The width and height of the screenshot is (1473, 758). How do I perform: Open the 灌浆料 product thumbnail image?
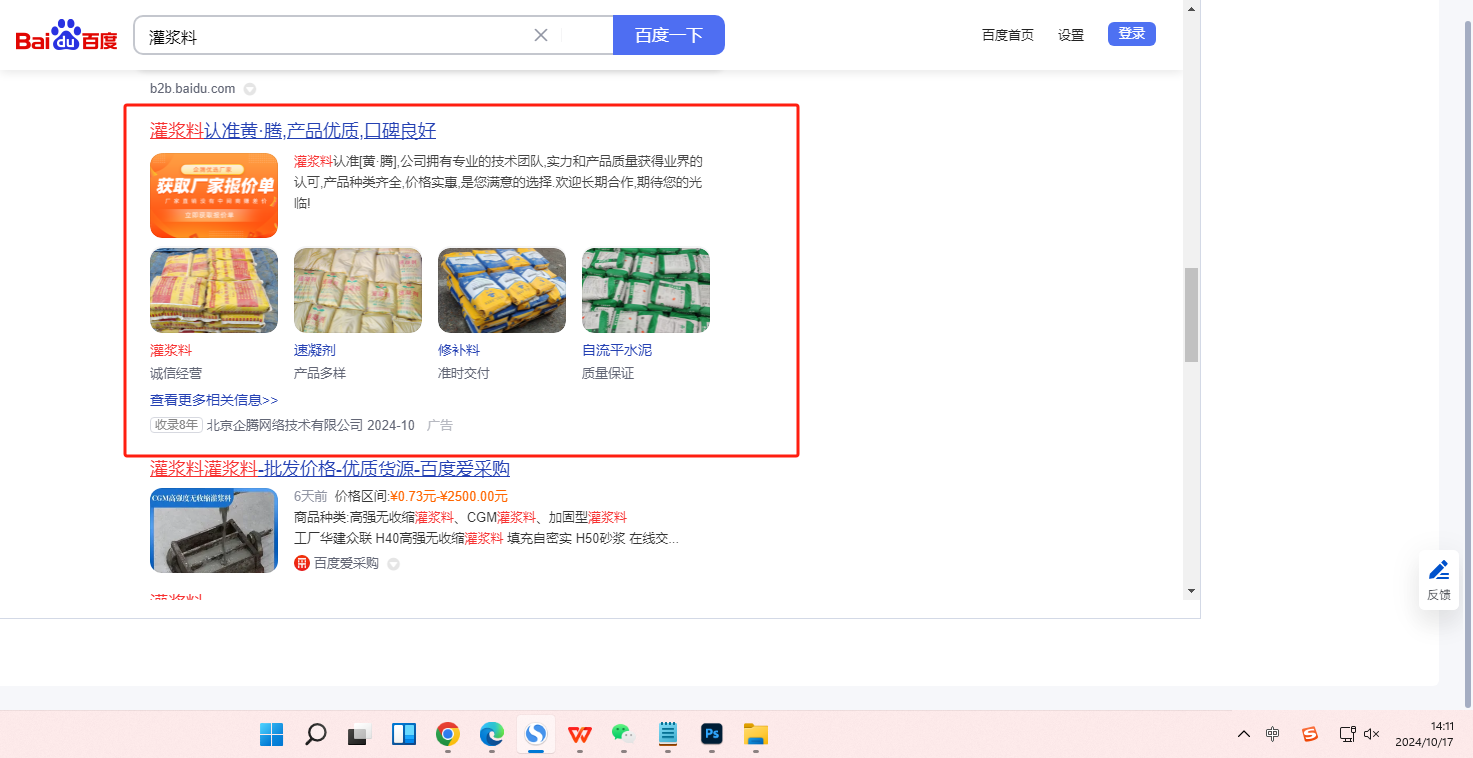click(214, 291)
